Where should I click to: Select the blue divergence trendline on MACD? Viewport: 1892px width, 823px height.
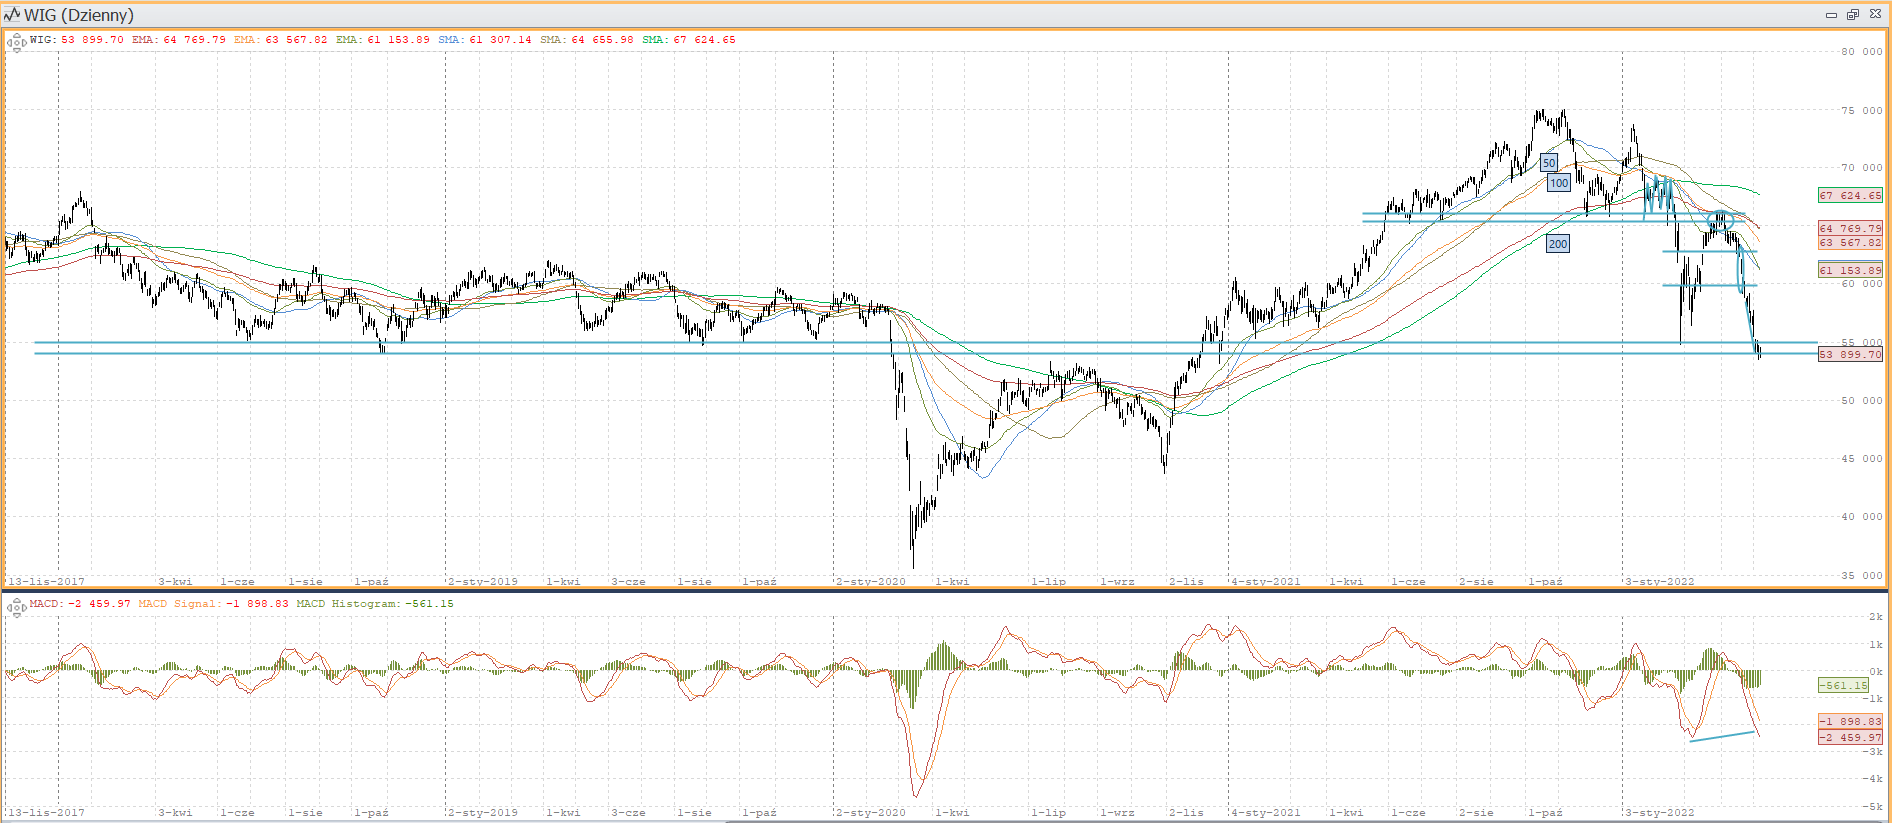pos(1722,737)
